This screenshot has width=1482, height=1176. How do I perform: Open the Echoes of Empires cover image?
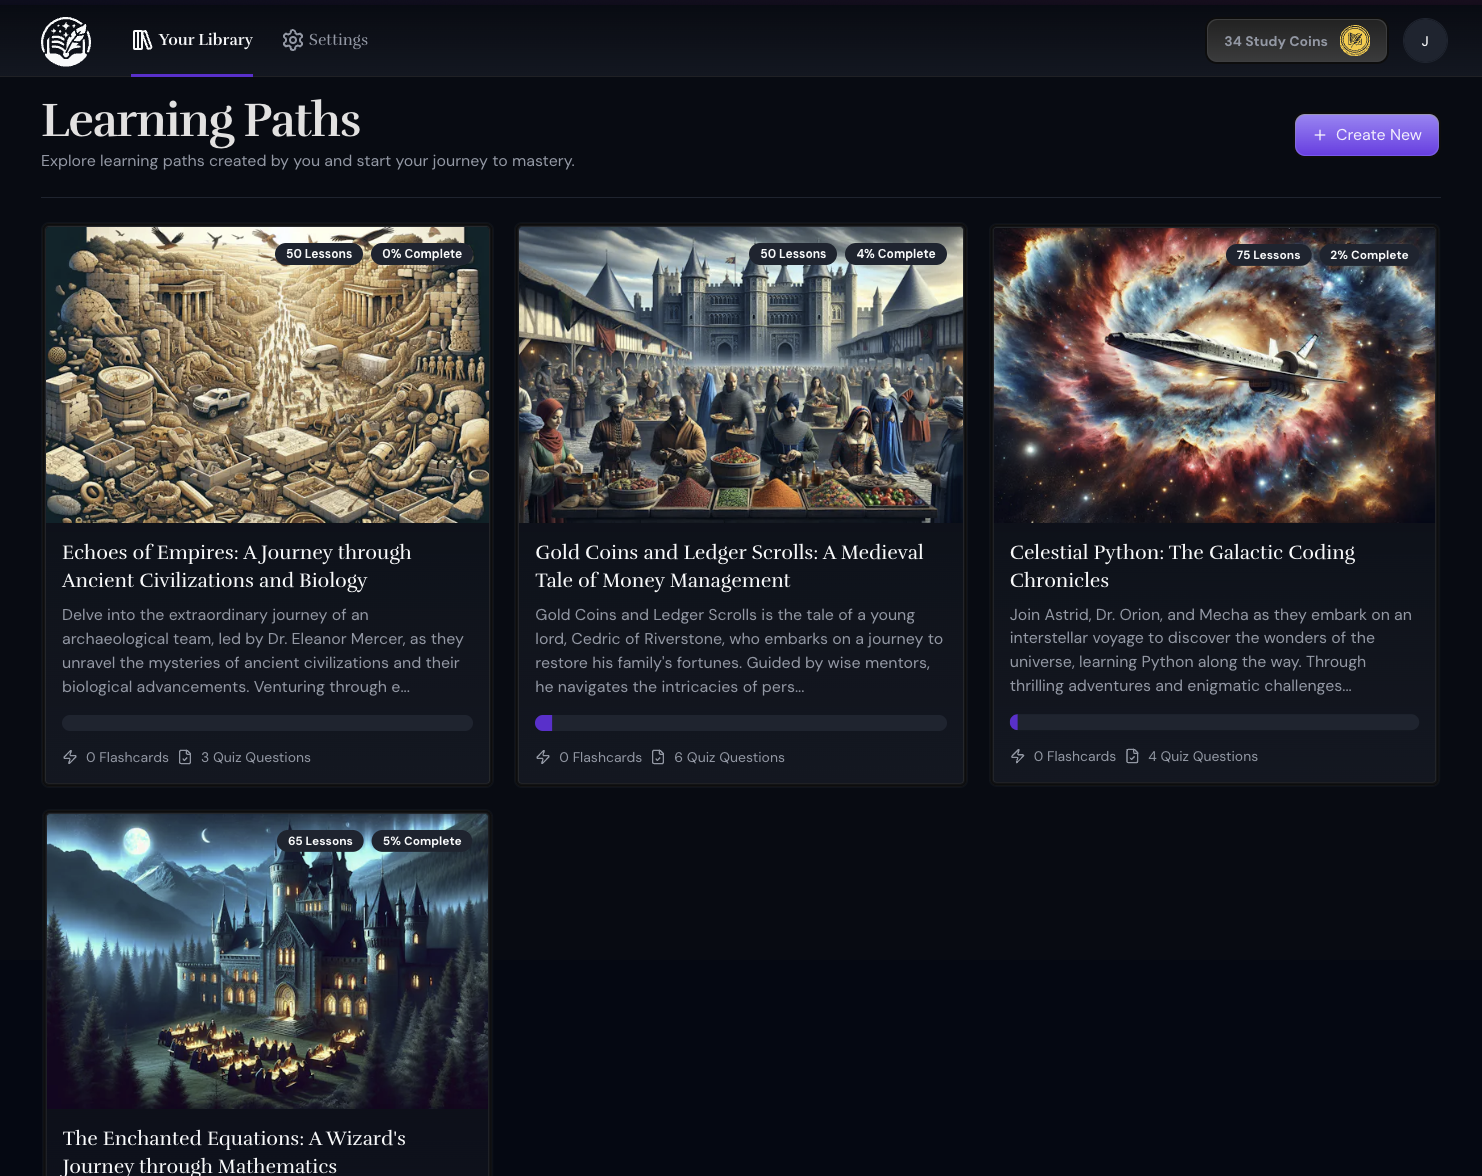[267, 375]
